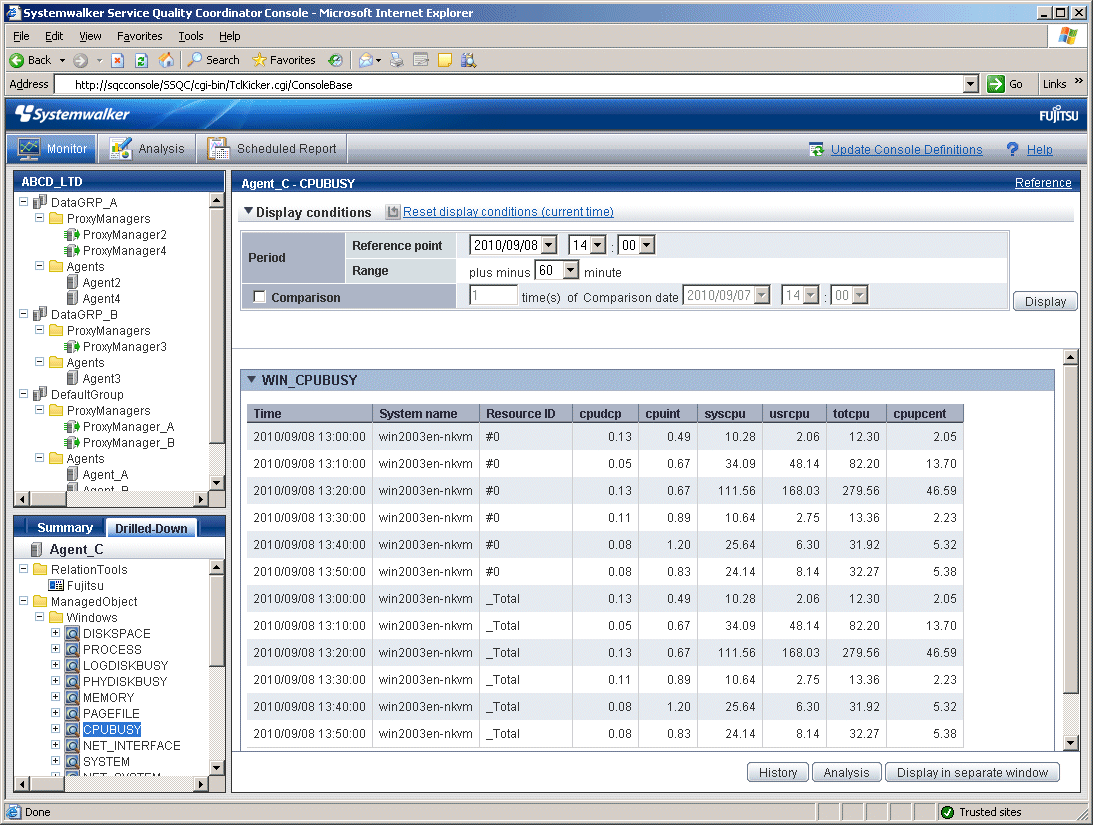The height and width of the screenshot is (825, 1093).
Task: Click the Scheduled Report calendar icon
Action: click(218, 148)
